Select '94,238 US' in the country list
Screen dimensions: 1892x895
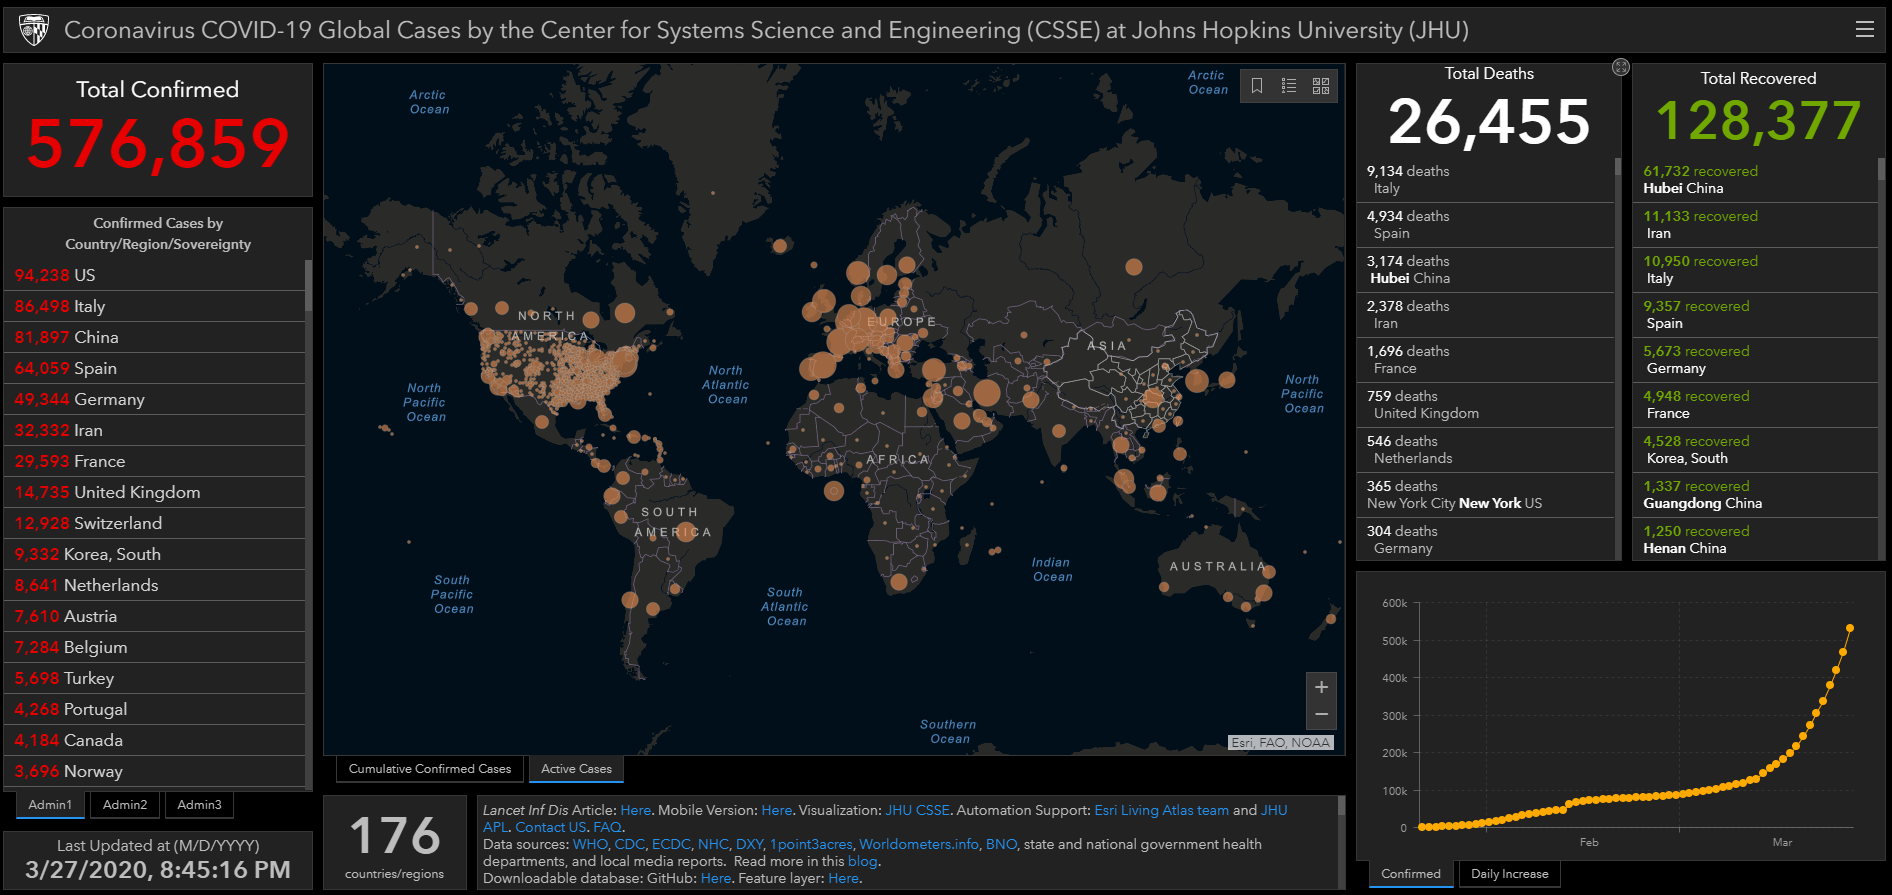click(155, 275)
